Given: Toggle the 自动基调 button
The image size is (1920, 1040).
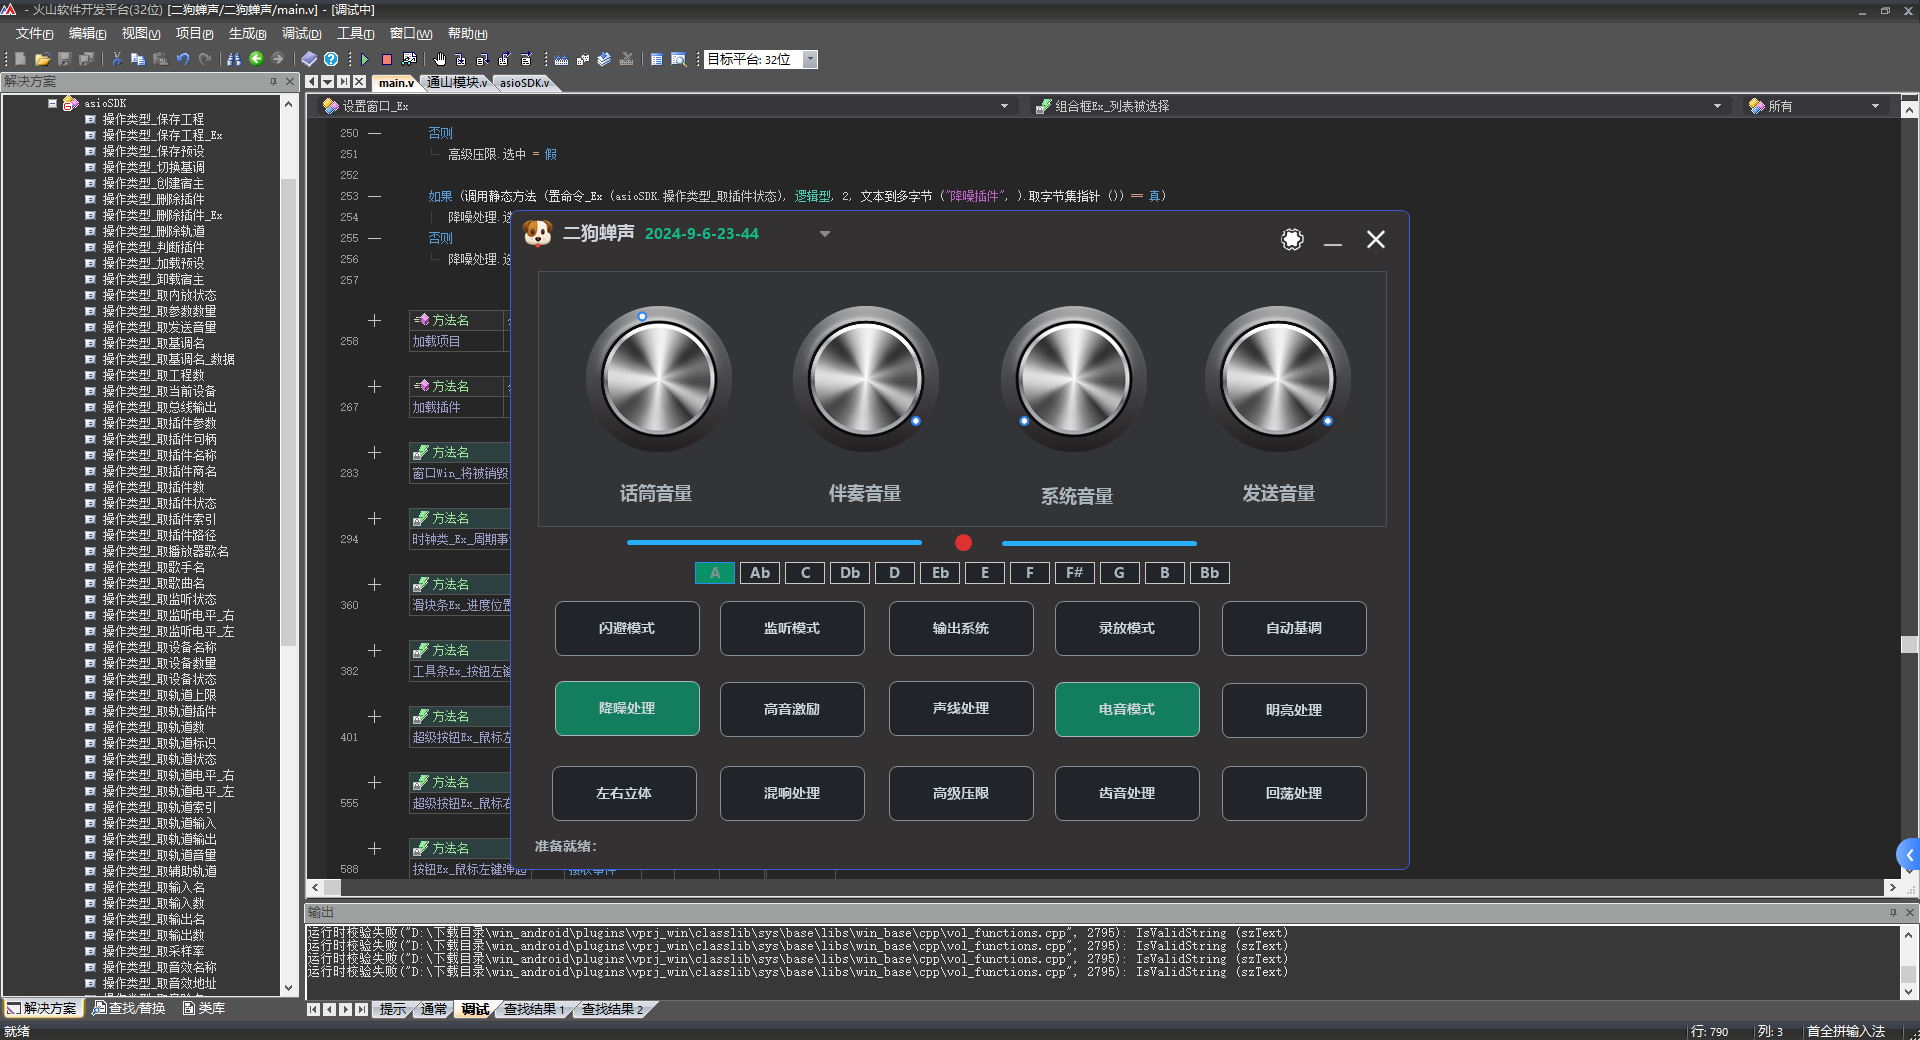Looking at the screenshot, I should pos(1294,628).
